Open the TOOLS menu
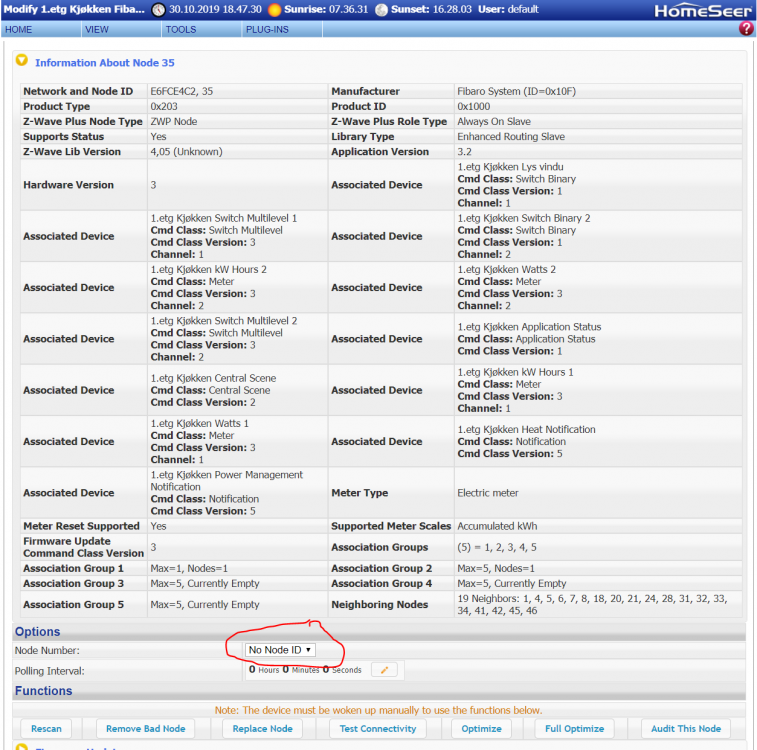Viewport: 757px width, 750px height. 180,30
